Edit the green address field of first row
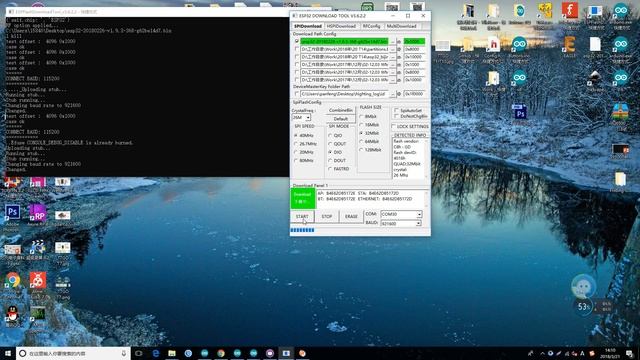The width and height of the screenshot is (640, 360). (414, 41)
